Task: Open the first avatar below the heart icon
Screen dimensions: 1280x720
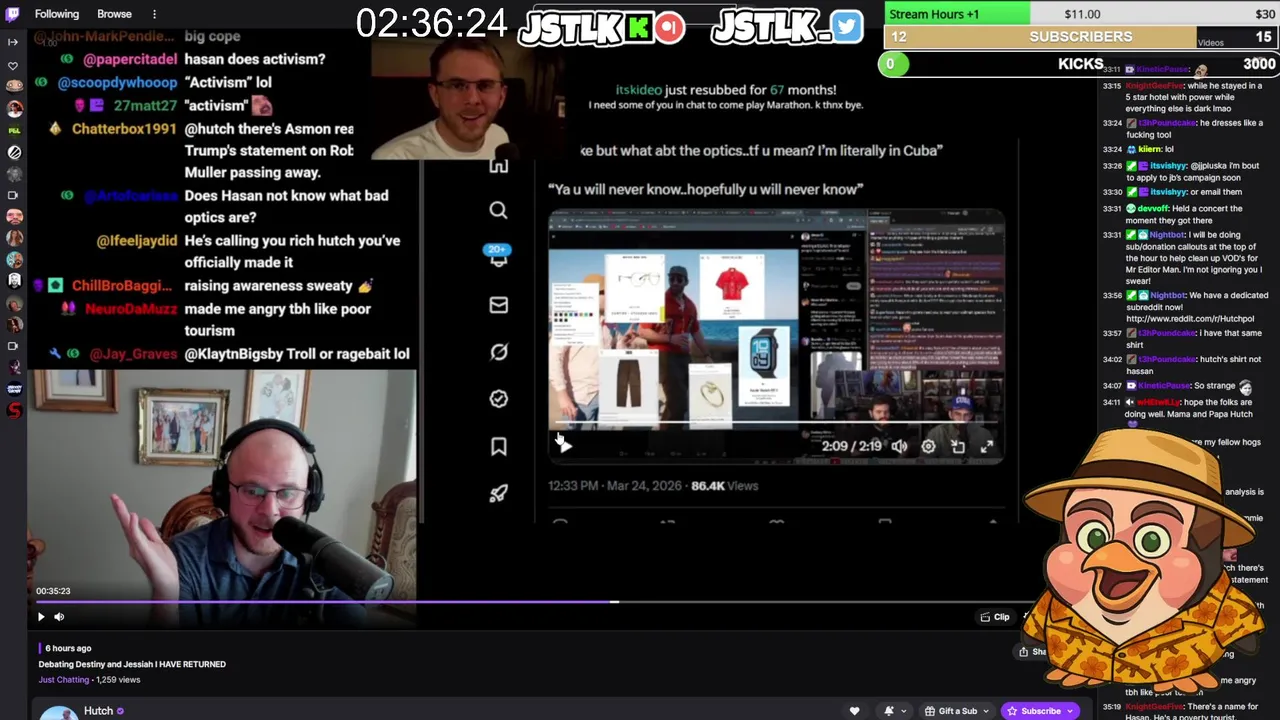Action: pyautogui.click(x=14, y=87)
